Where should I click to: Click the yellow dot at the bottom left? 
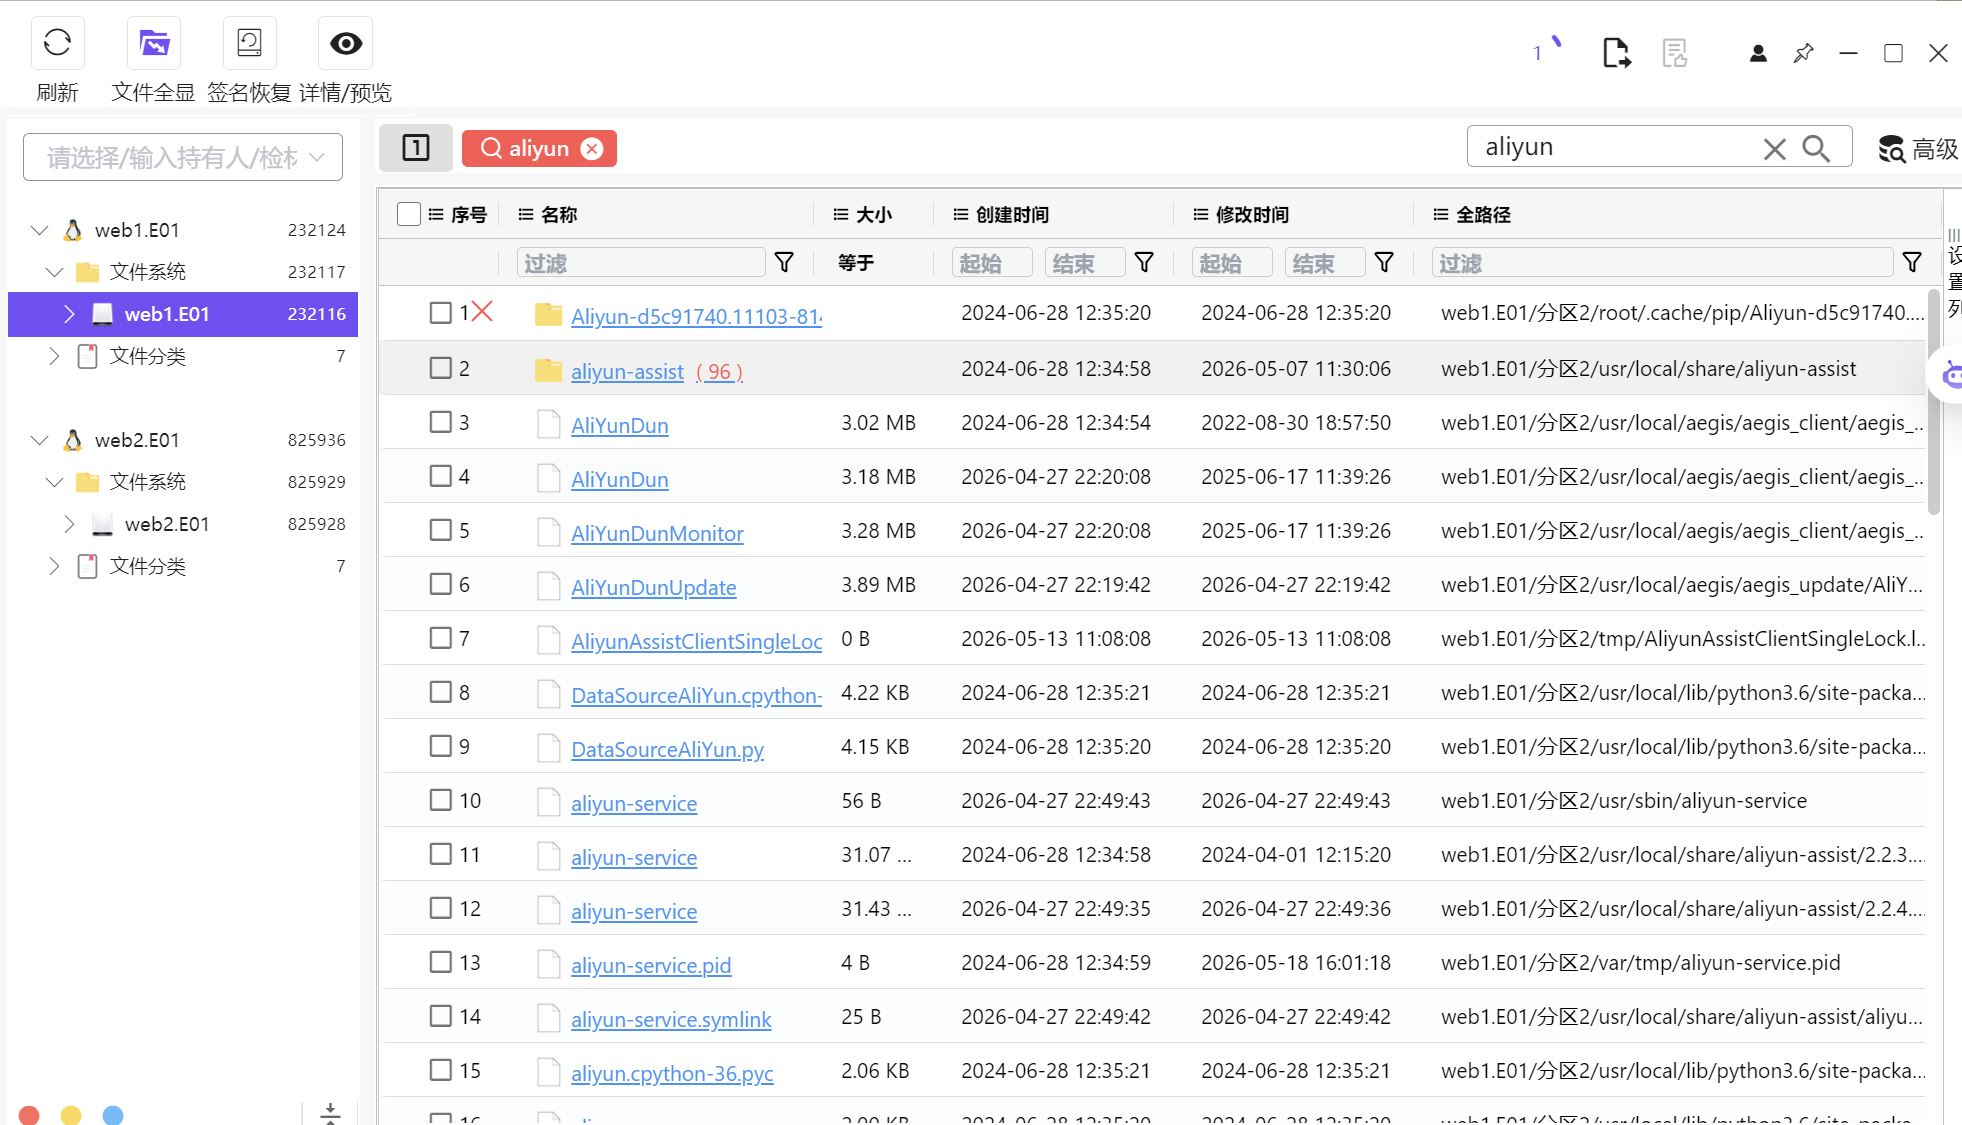(71, 1115)
